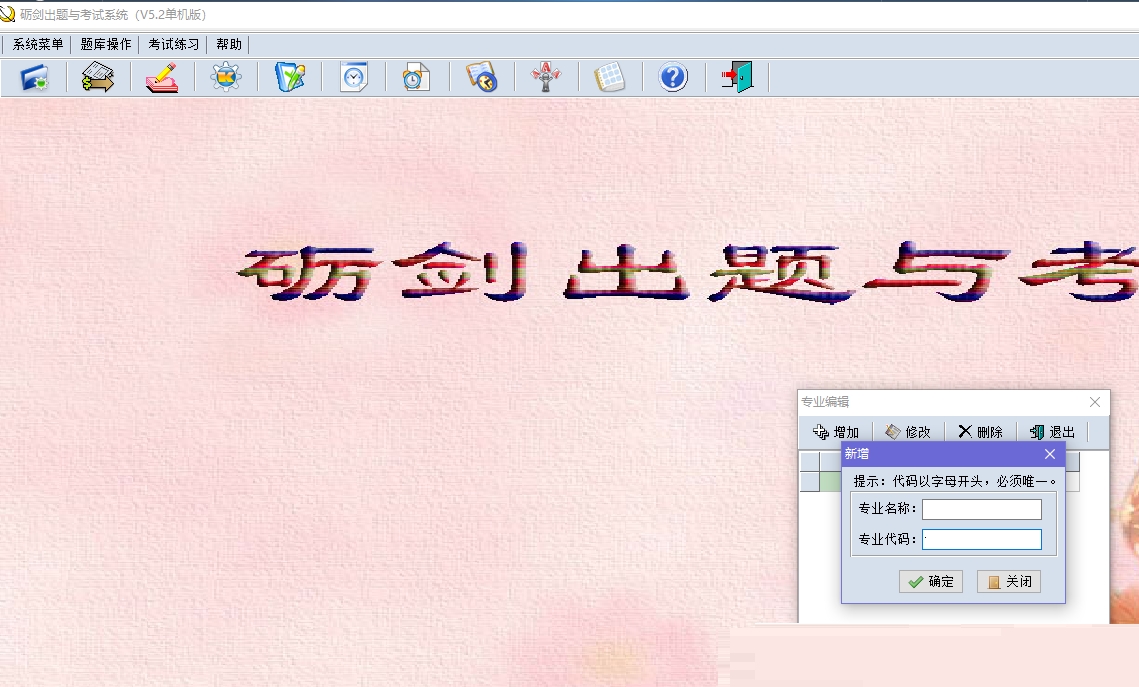
Task: Click the blue folder toolbar icon
Action: (35, 77)
